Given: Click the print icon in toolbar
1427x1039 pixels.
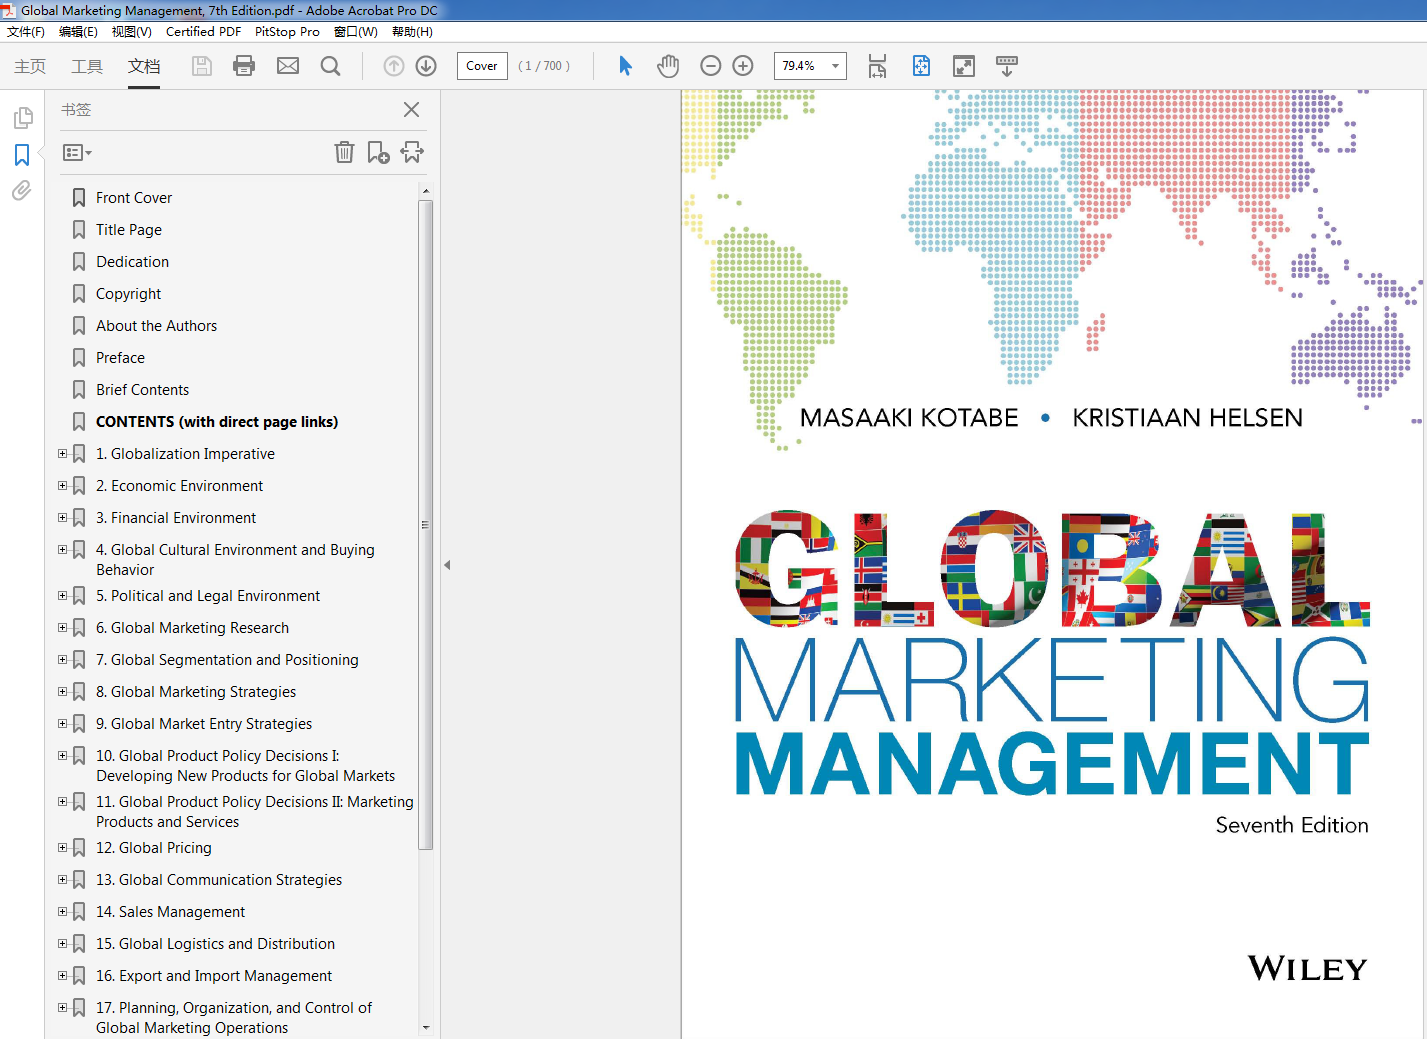Looking at the screenshot, I should (x=244, y=66).
